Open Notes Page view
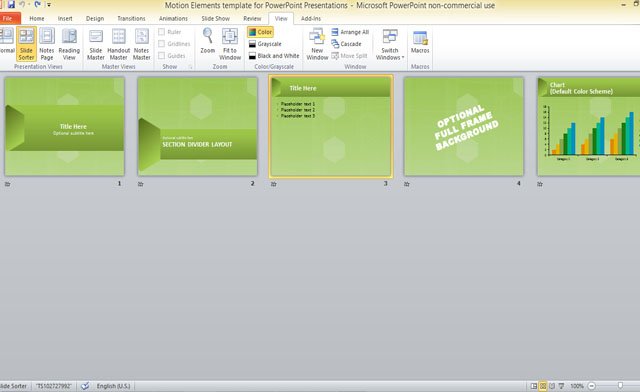Viewport: 640px width, 392px height. tap(47, 44)
